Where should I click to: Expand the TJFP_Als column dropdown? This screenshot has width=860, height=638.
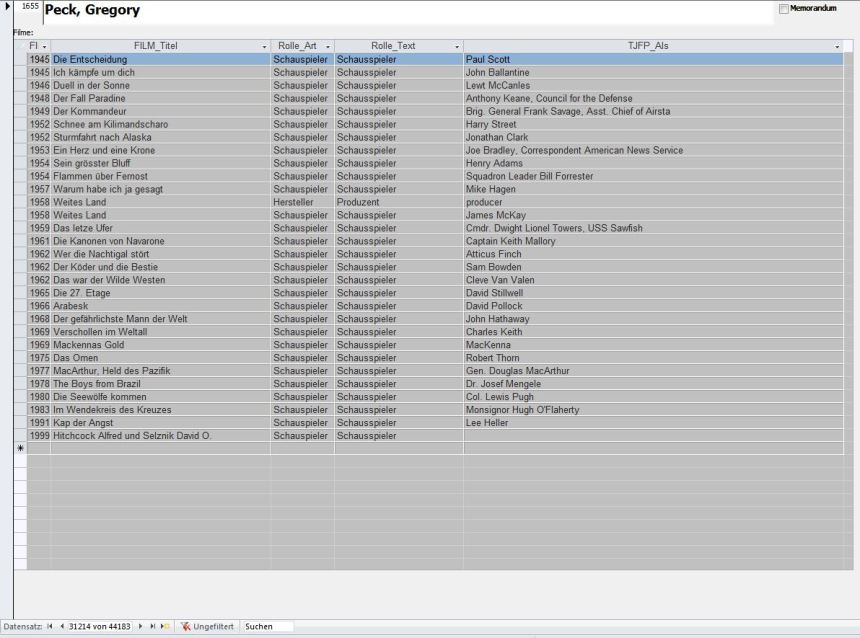point(837,47)
